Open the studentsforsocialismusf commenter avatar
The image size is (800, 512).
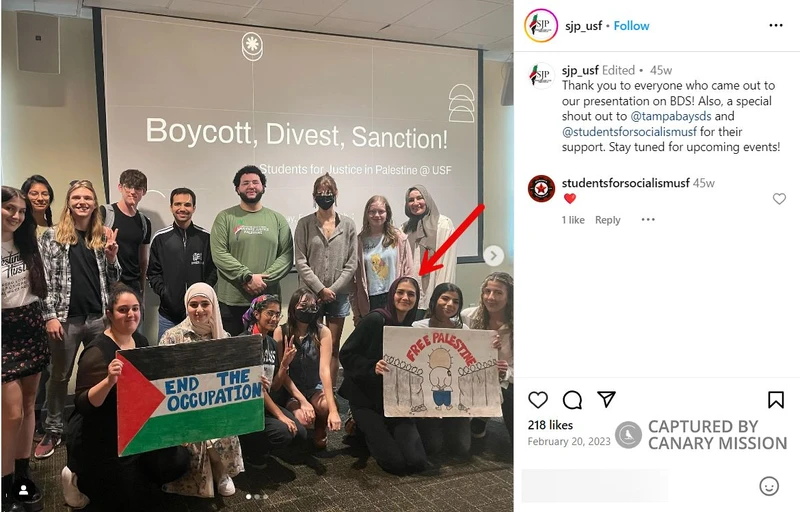point(541,189)
